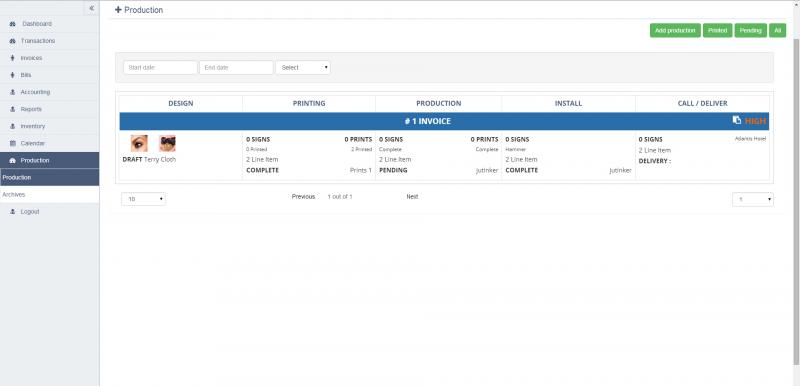Screen dimensions: 800x386
Task: Go to the Next page
Action: coord(412,197)
